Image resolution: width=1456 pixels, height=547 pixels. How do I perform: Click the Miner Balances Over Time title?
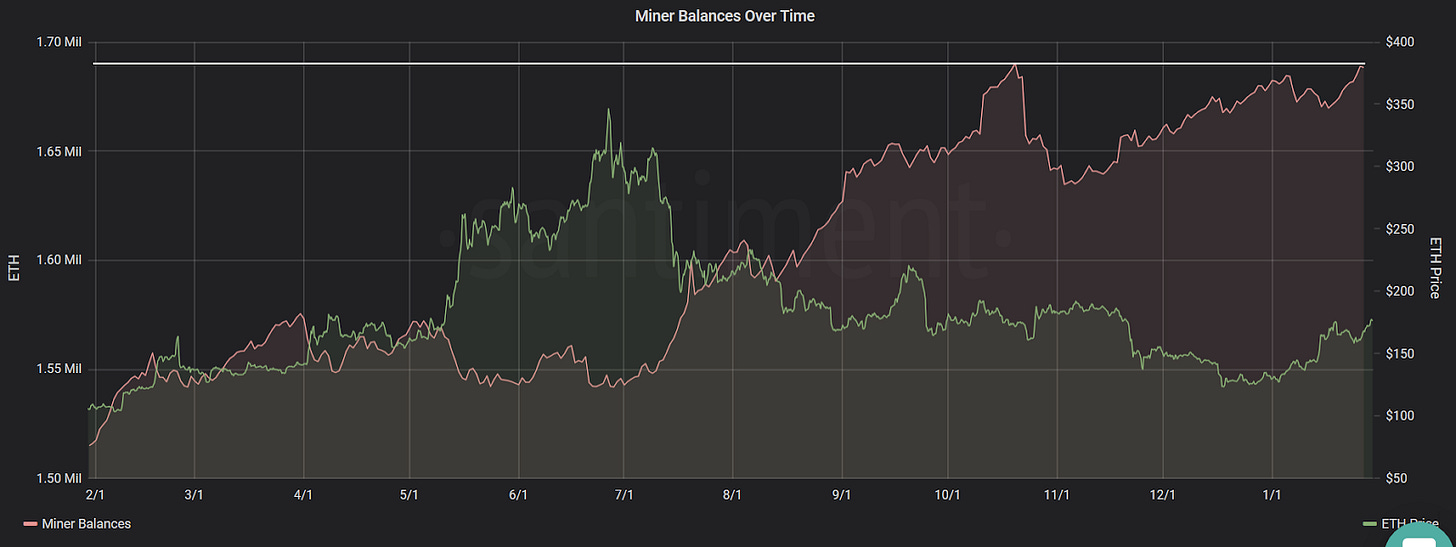(725, 16)
